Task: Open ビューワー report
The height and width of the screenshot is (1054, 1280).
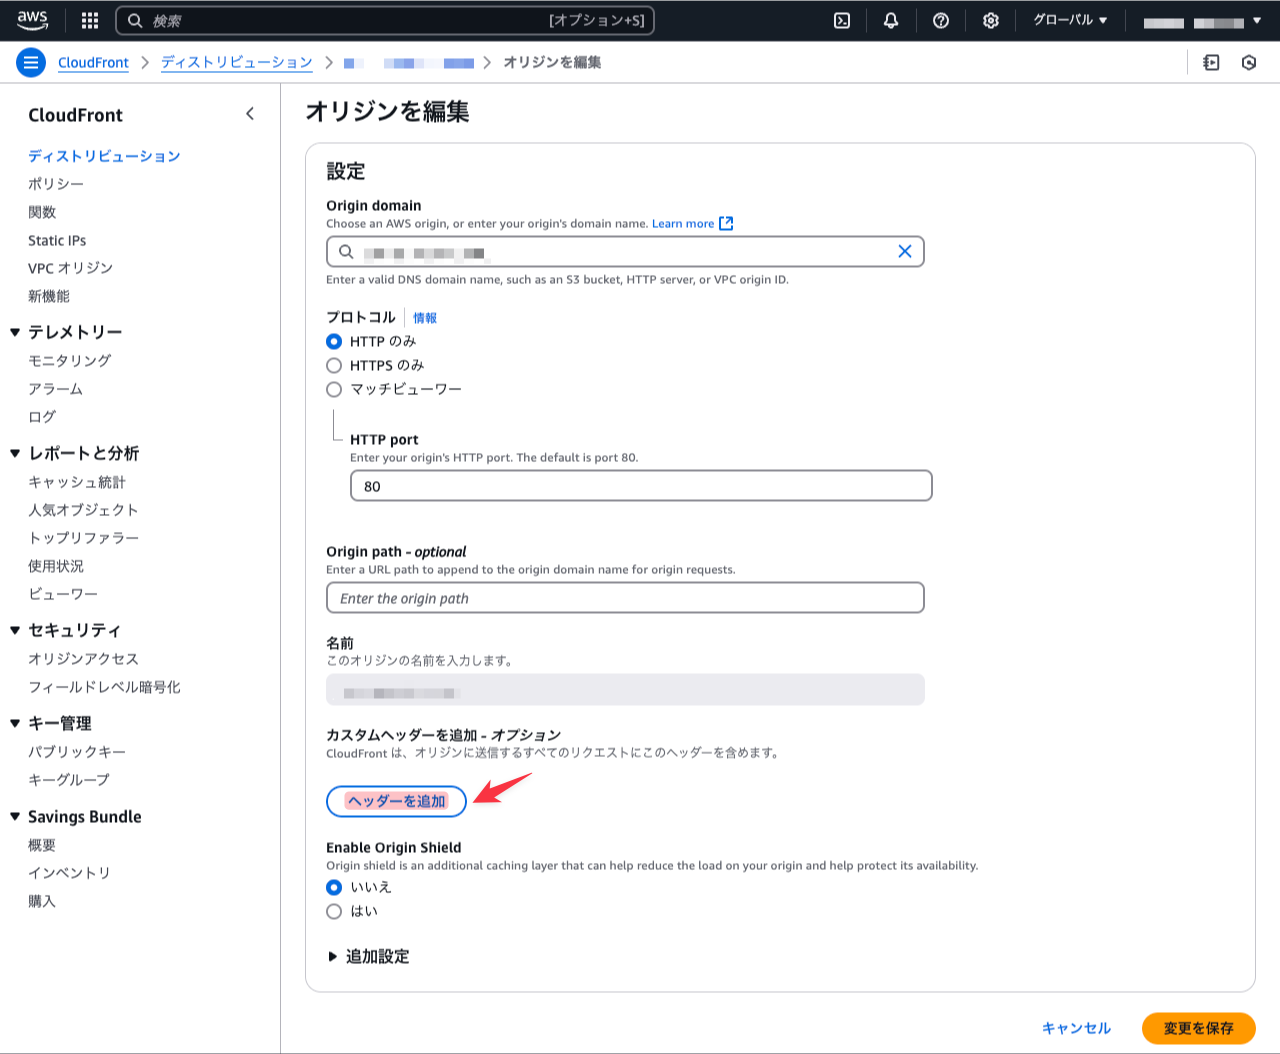Action: pos(63,594)
